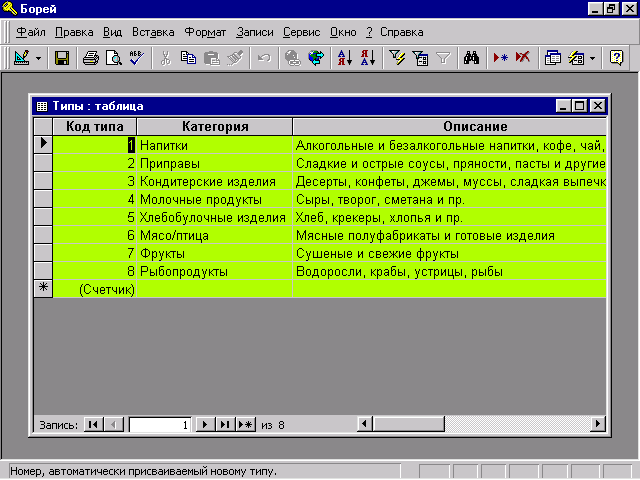Apply filter funnel icon
This screenshot has height=480, width=640.
pos(443,58)
